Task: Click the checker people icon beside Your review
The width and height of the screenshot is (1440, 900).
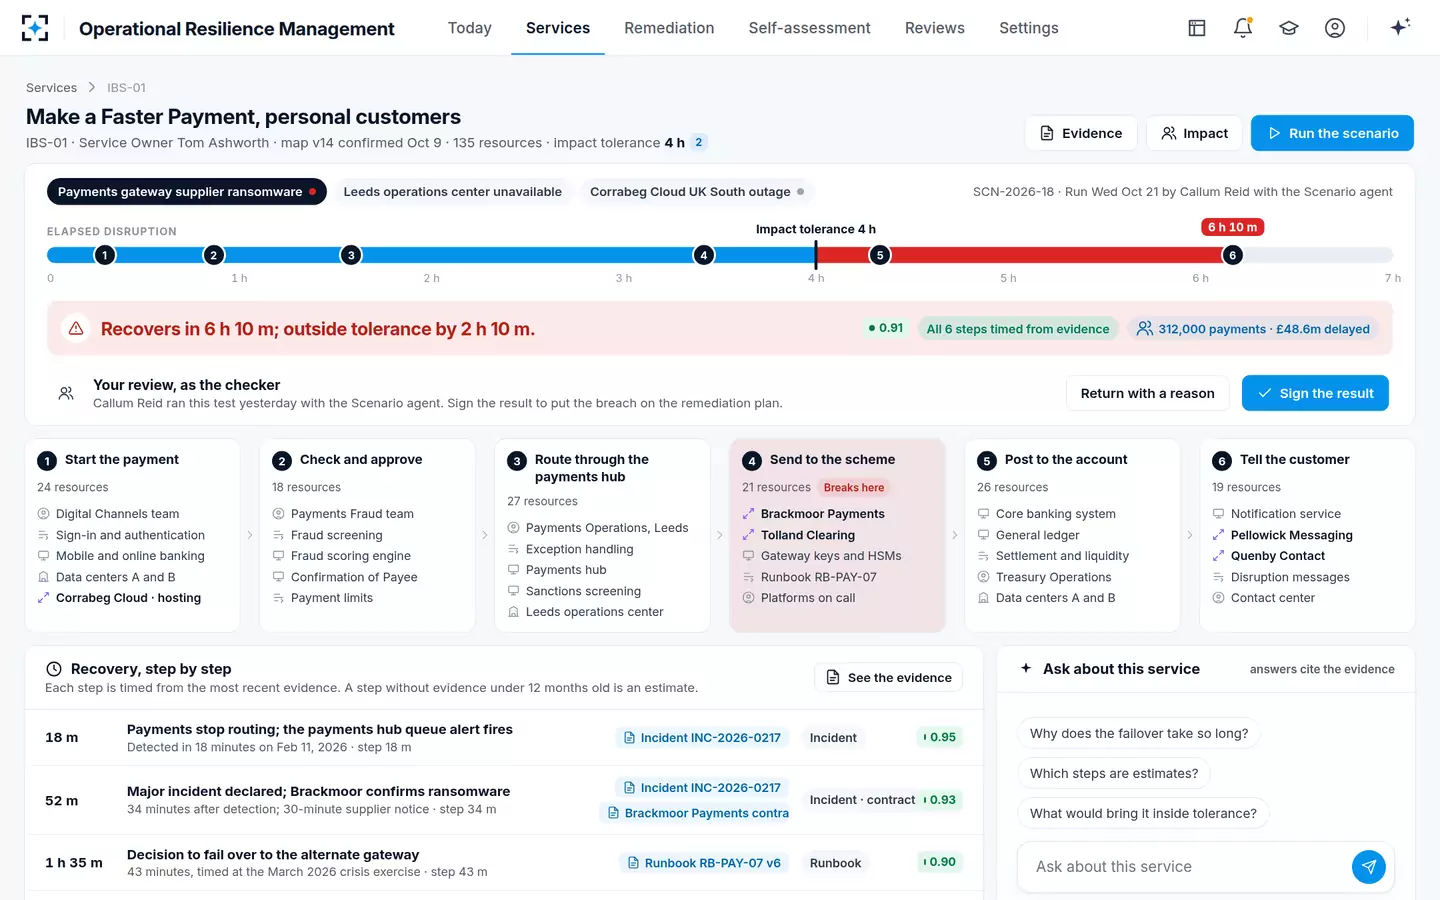Action: [x=66, y=393]
